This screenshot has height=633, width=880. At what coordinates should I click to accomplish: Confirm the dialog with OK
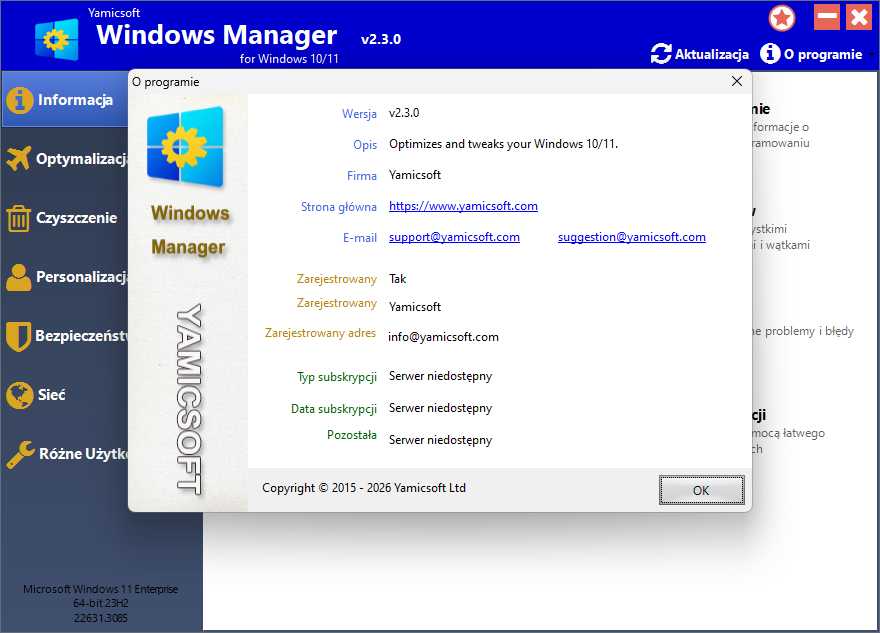point(702,490)
